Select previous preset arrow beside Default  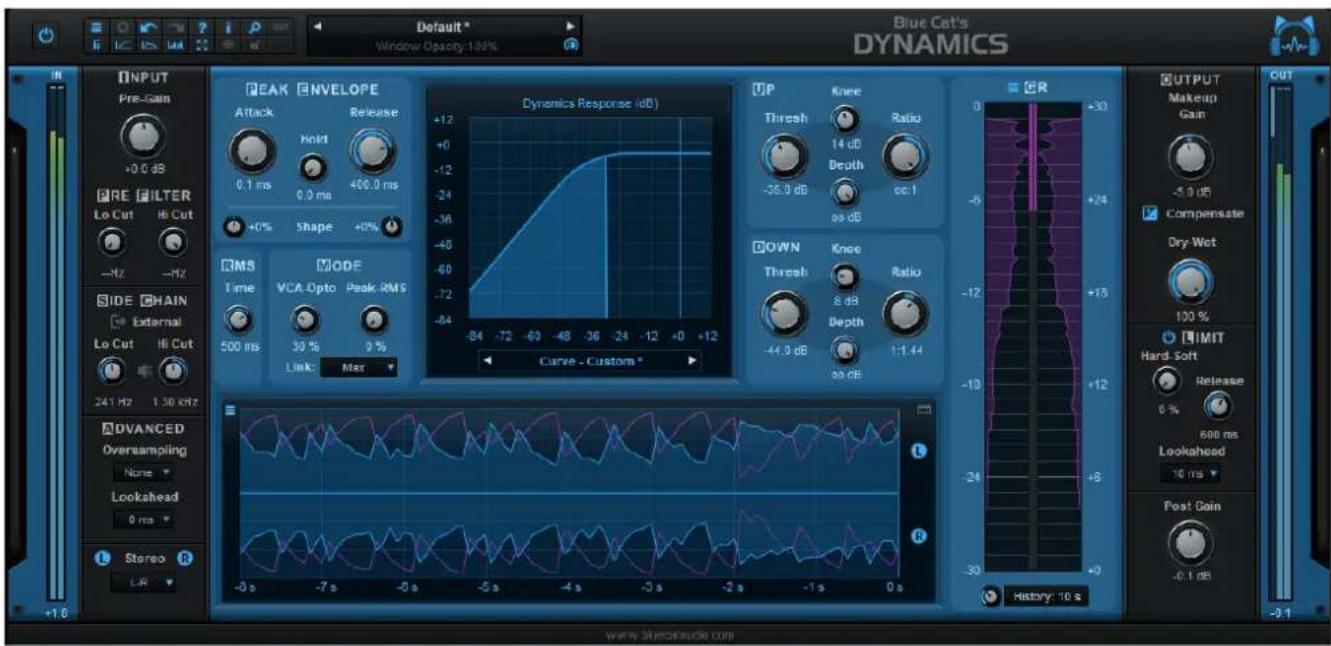[318, 27]
